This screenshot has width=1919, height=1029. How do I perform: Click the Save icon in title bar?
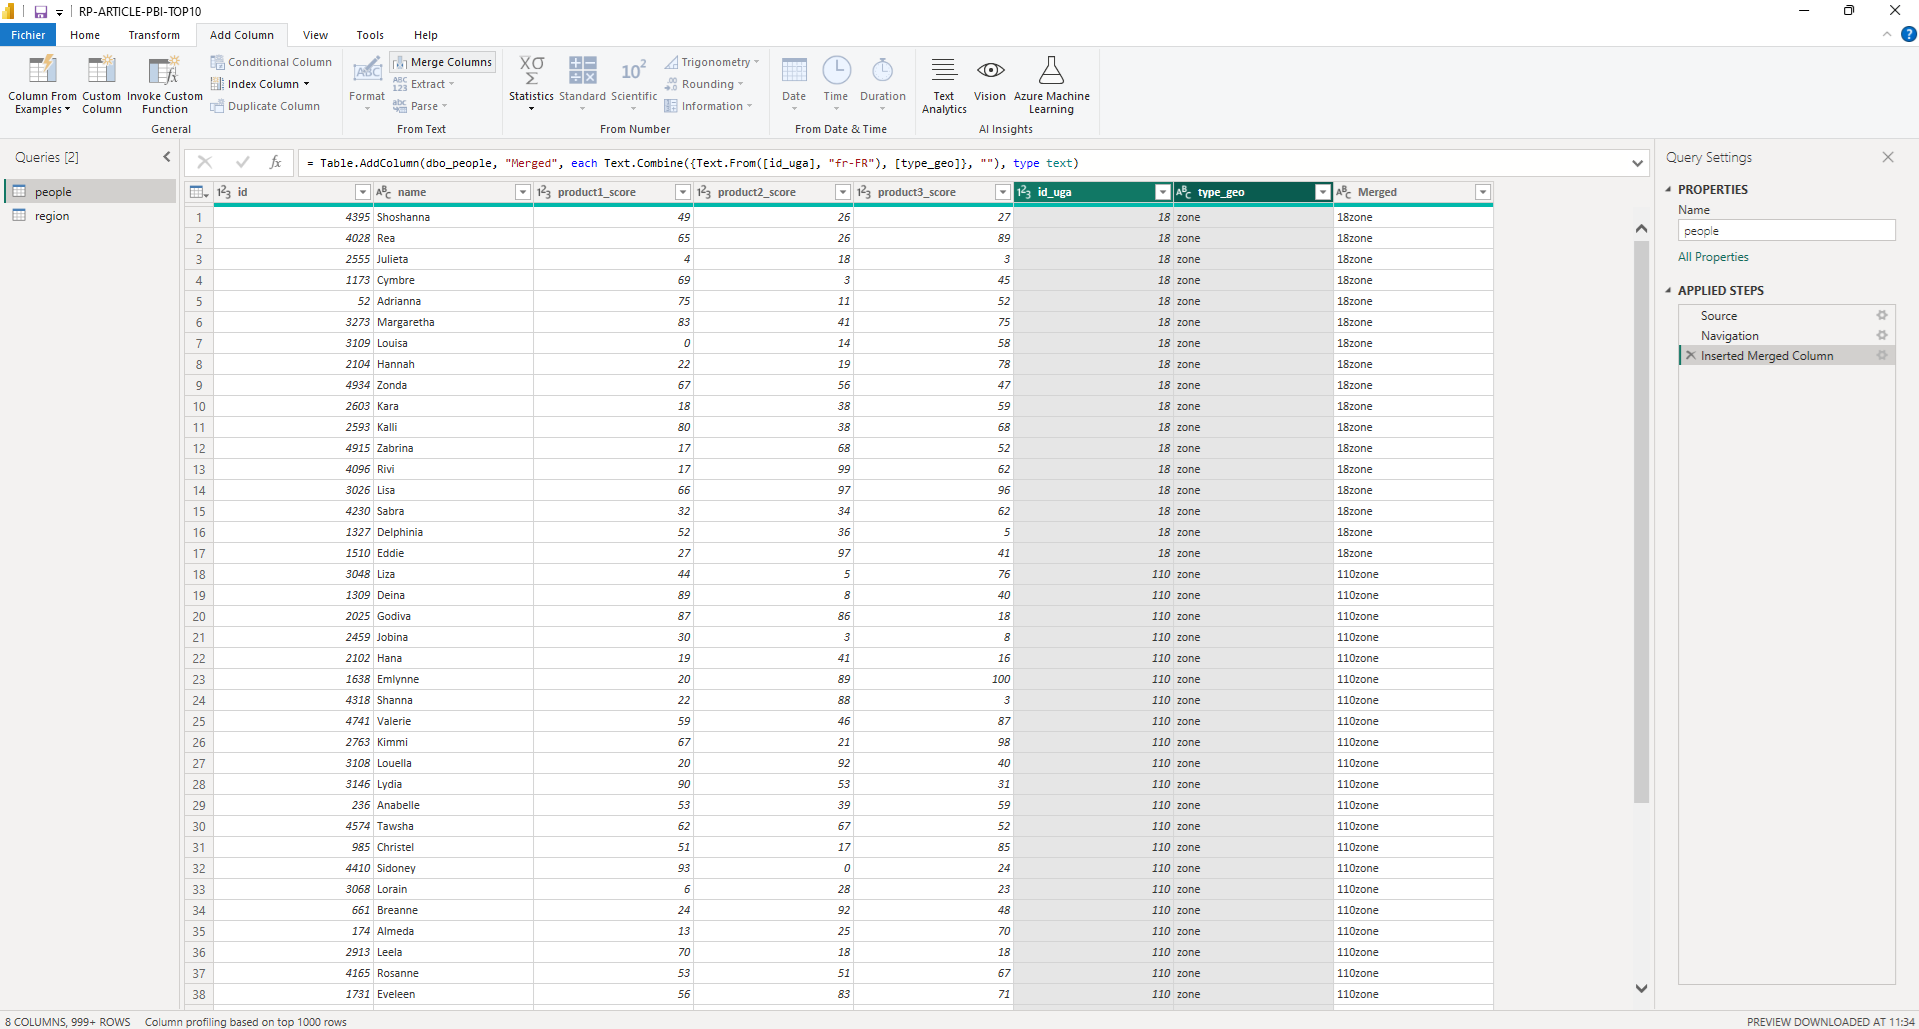point(41,11)
